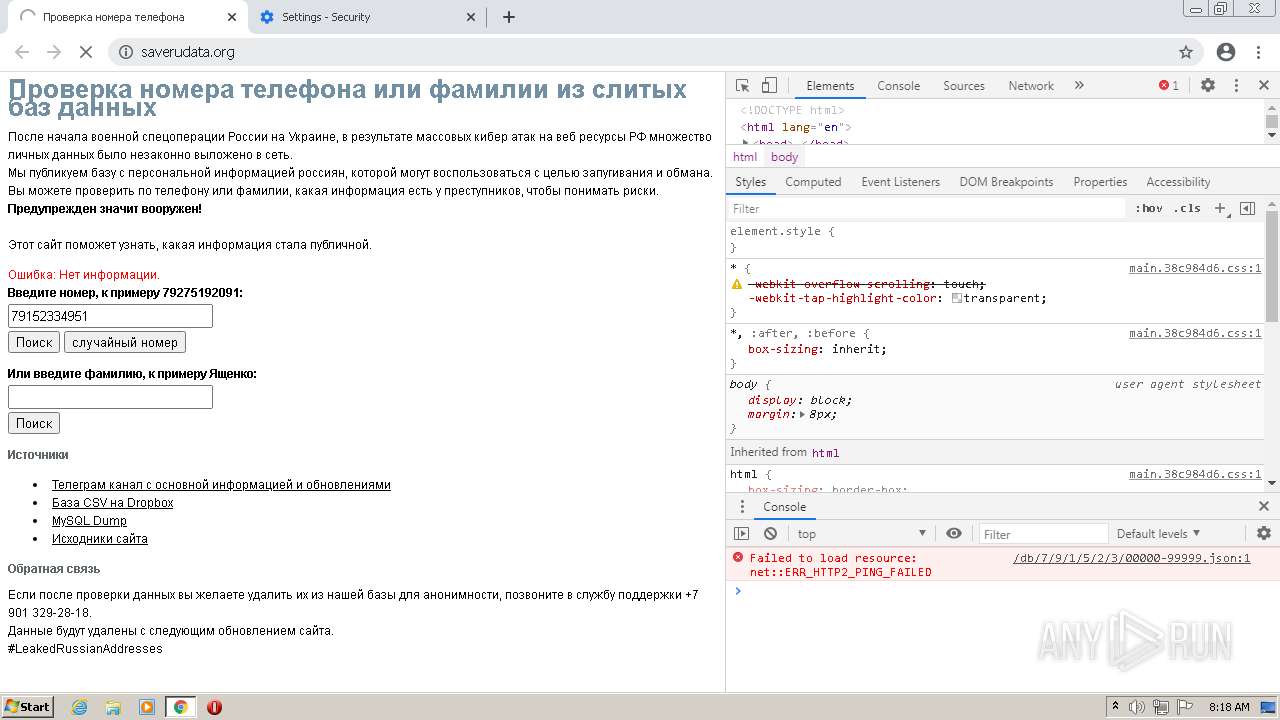Image resolution: width=1280 pixels, height=720 pixels.
Task: Bookmark this page with star icon
Action: (x=1186, y=52)
